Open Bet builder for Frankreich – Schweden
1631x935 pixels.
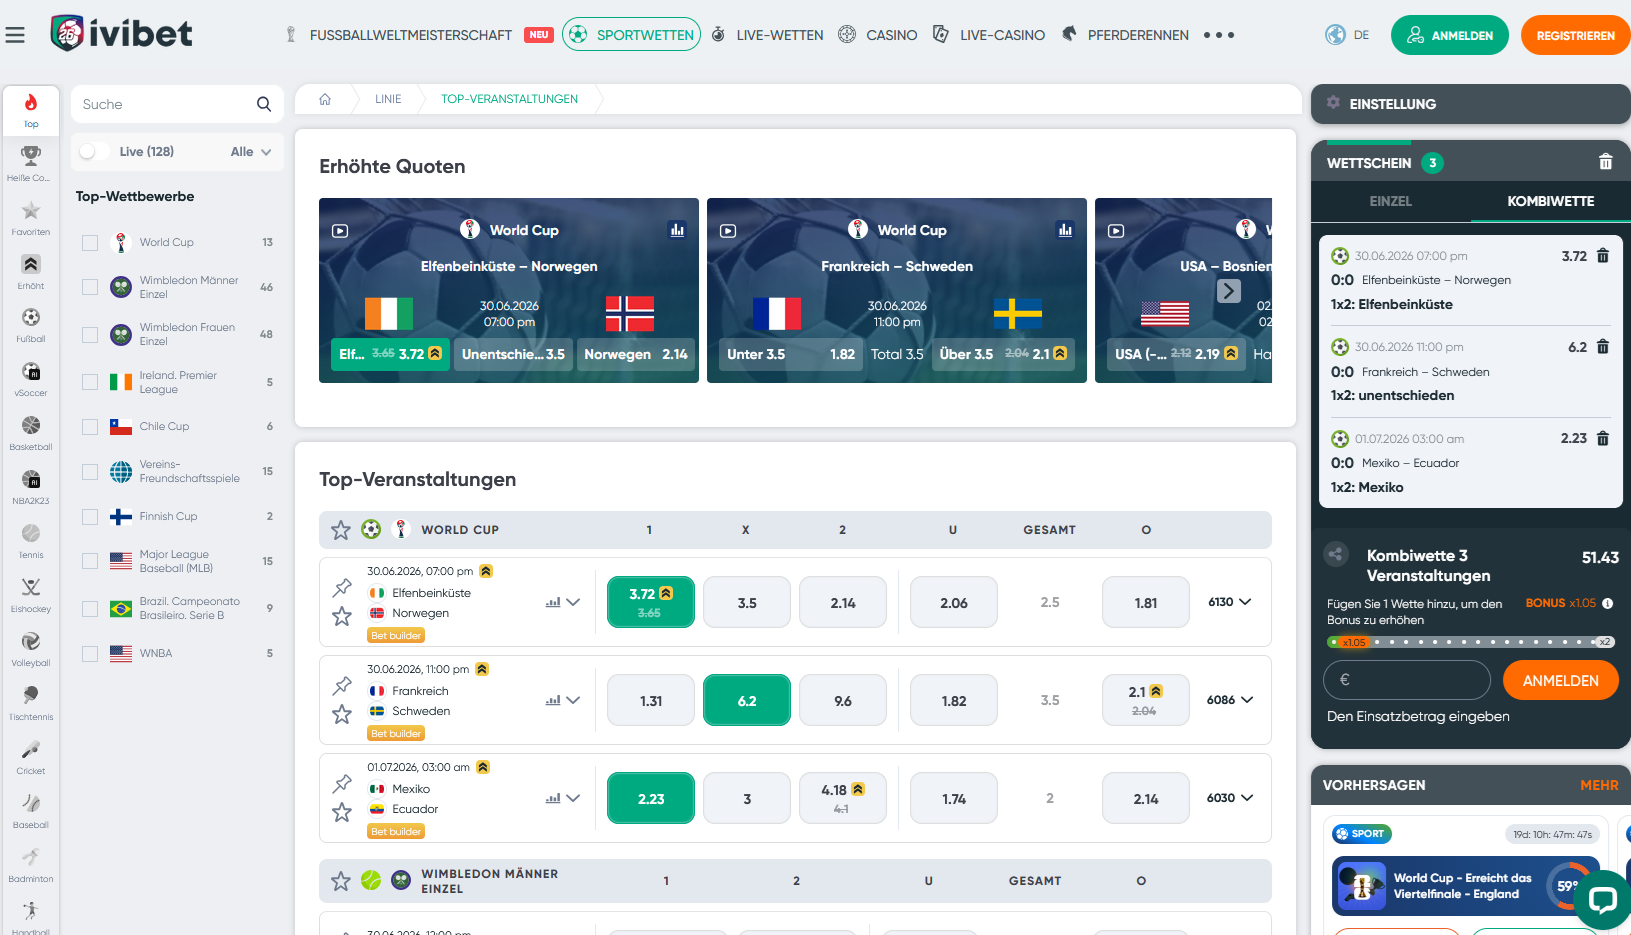[x=397, y=733]
